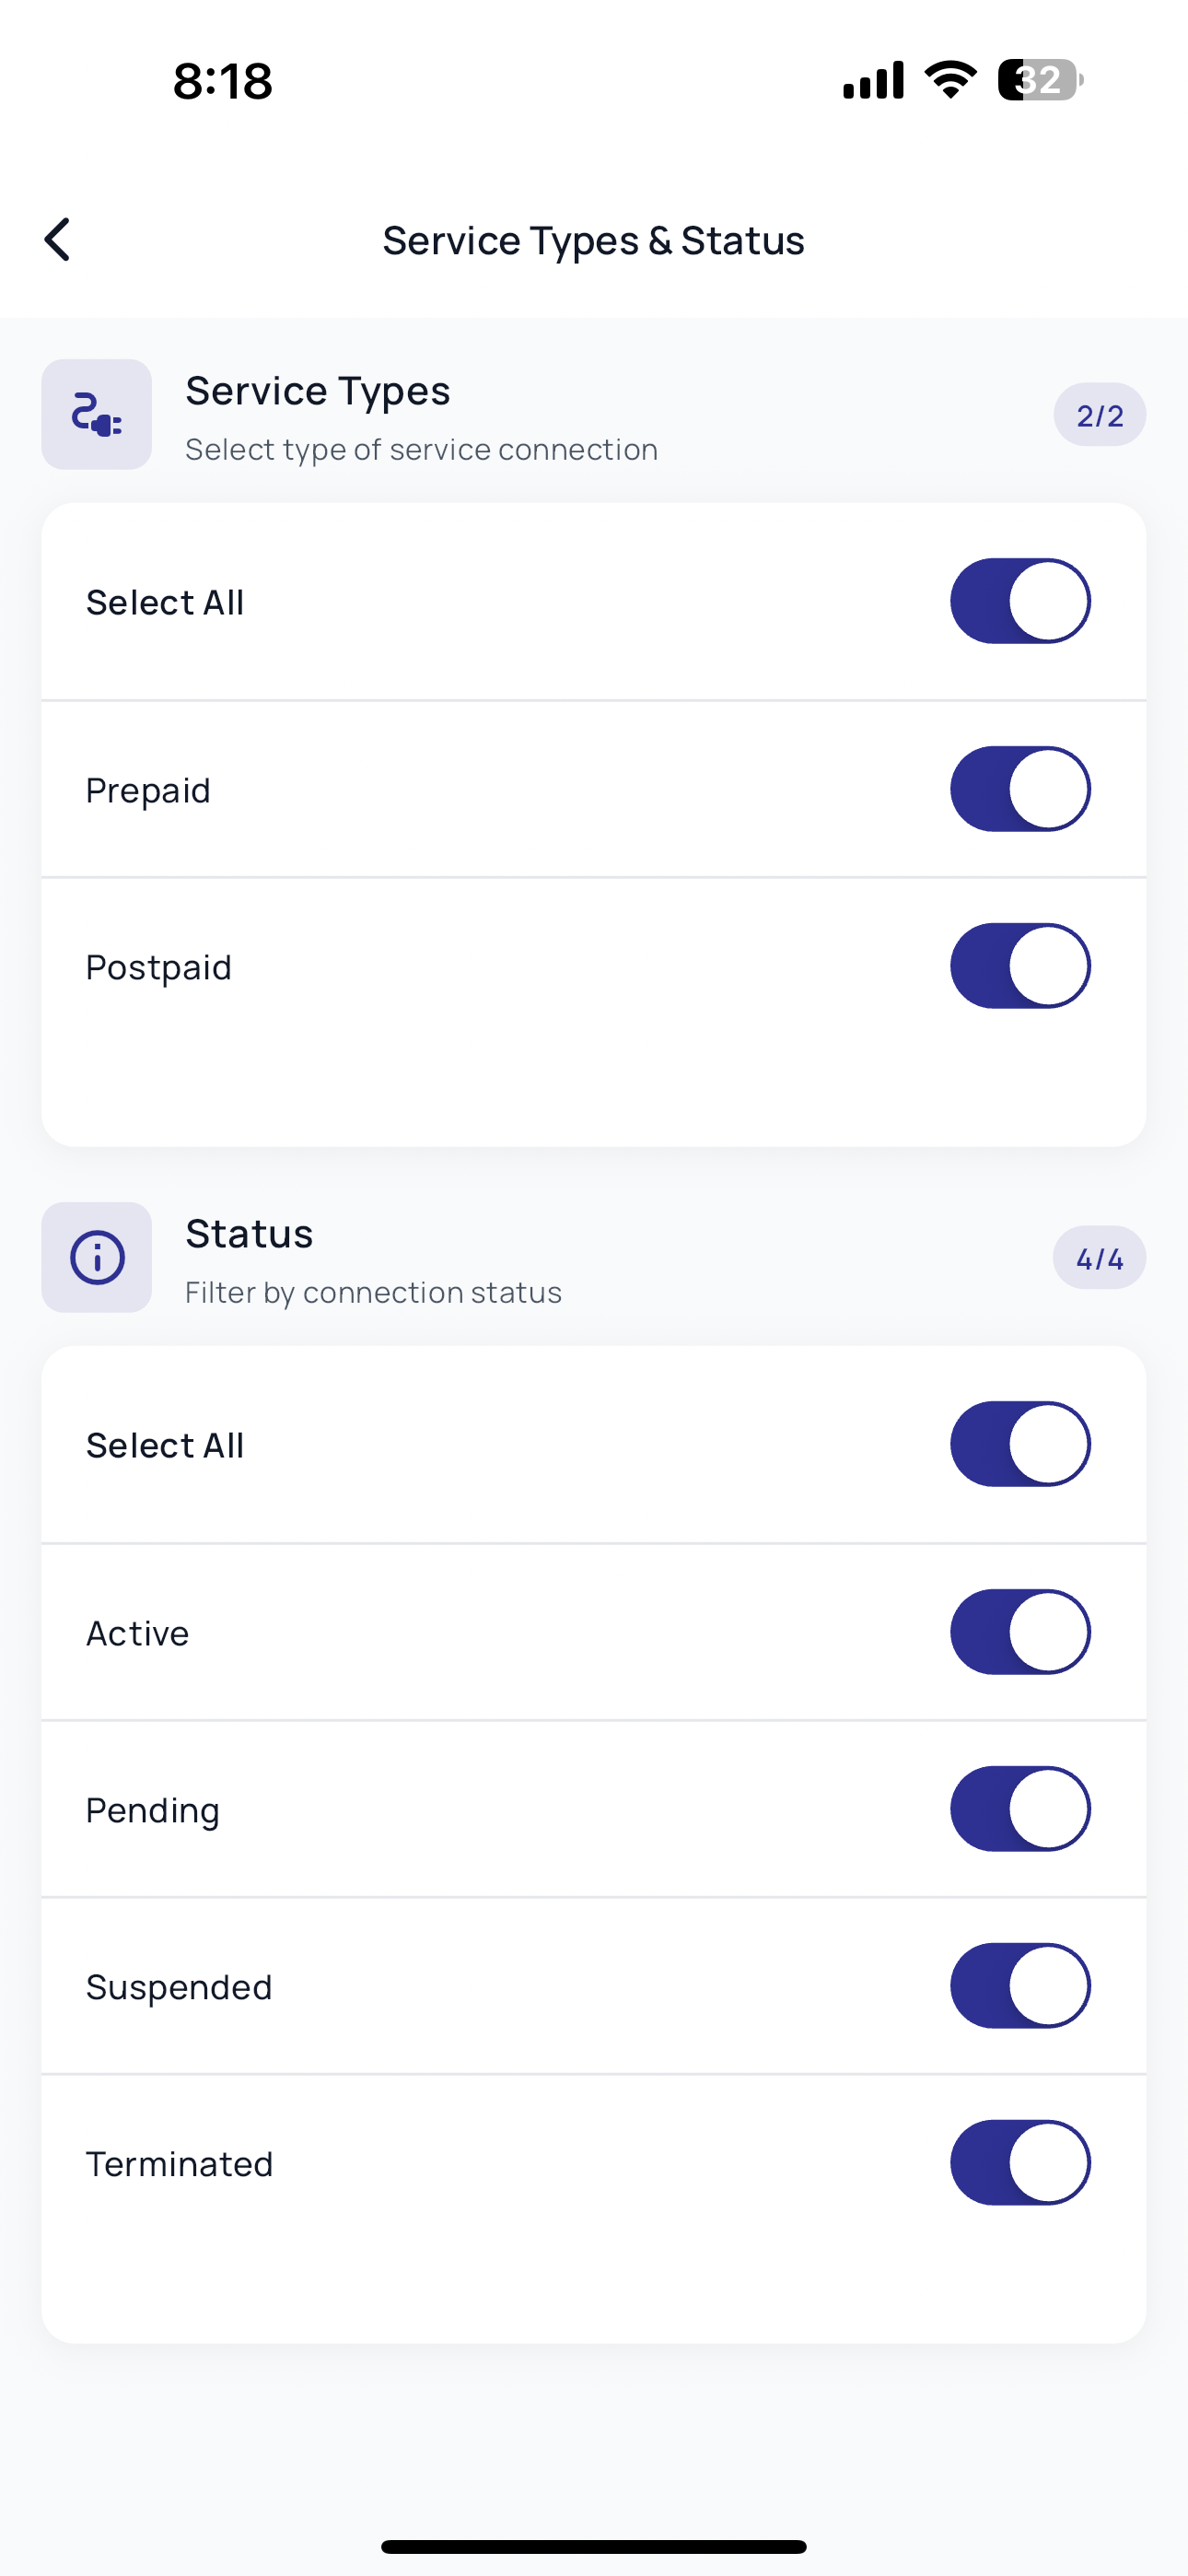Tap the 4/4 status count badge
Viewport: 1188px width, 2576px height.
[x=1100, y=1258]
